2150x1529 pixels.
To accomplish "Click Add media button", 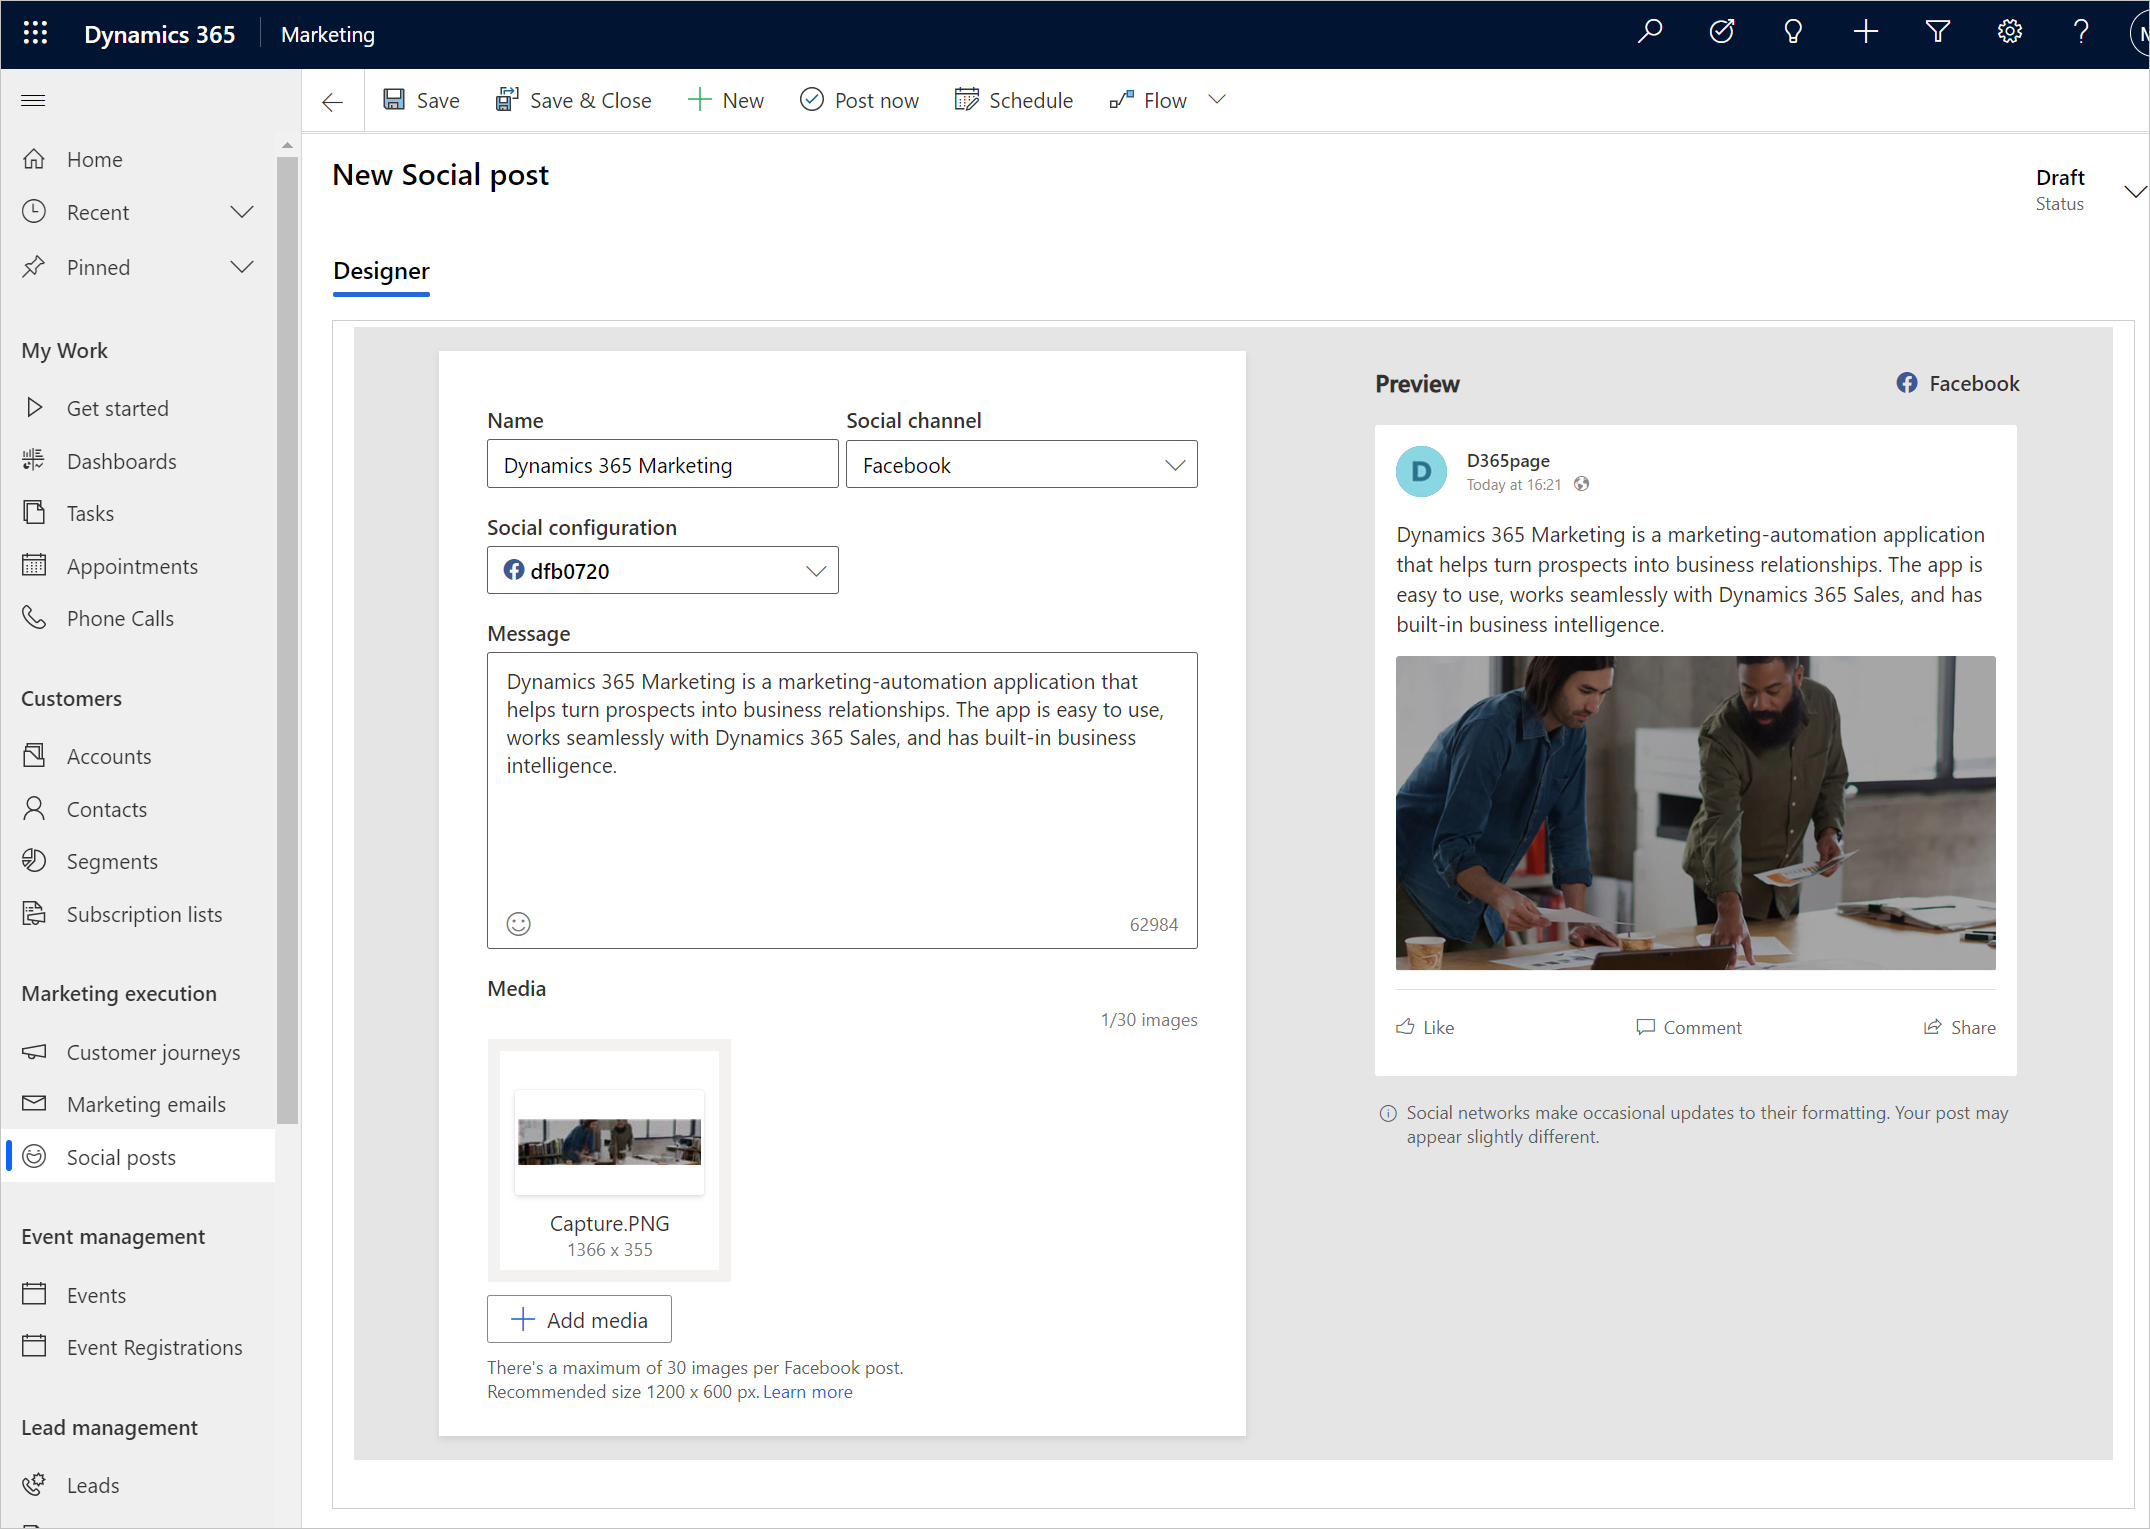I will click(579, 1319).
